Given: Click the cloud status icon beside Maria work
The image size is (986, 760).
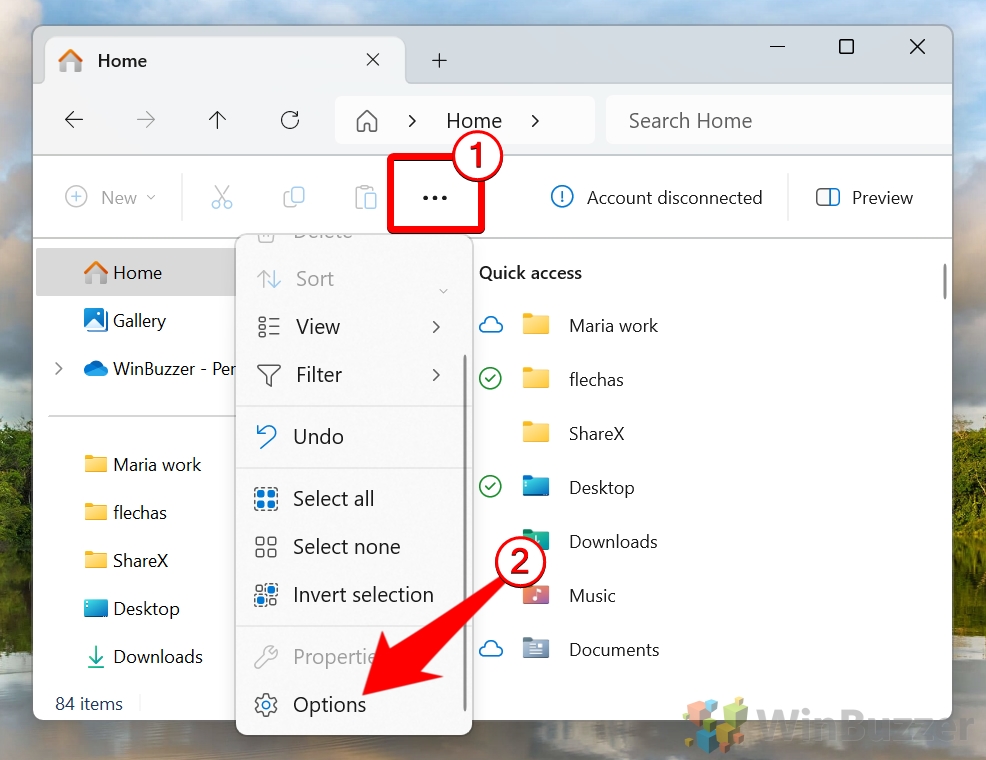Looking at the screenshot, I should click(x=491, y=325).
